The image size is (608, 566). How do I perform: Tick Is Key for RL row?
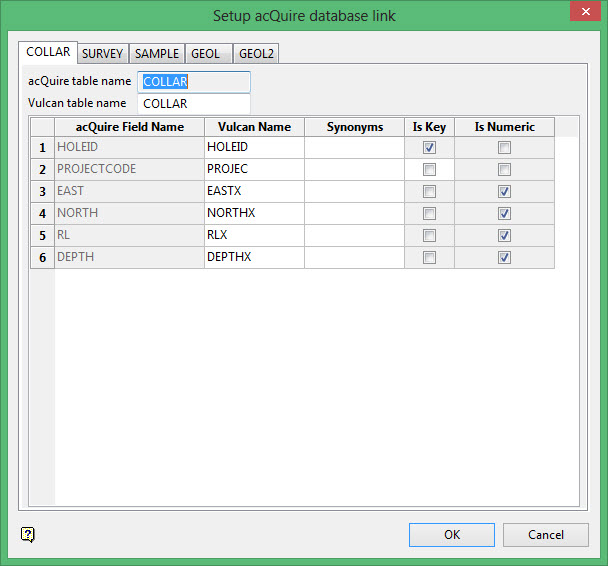tap(429, 235)
